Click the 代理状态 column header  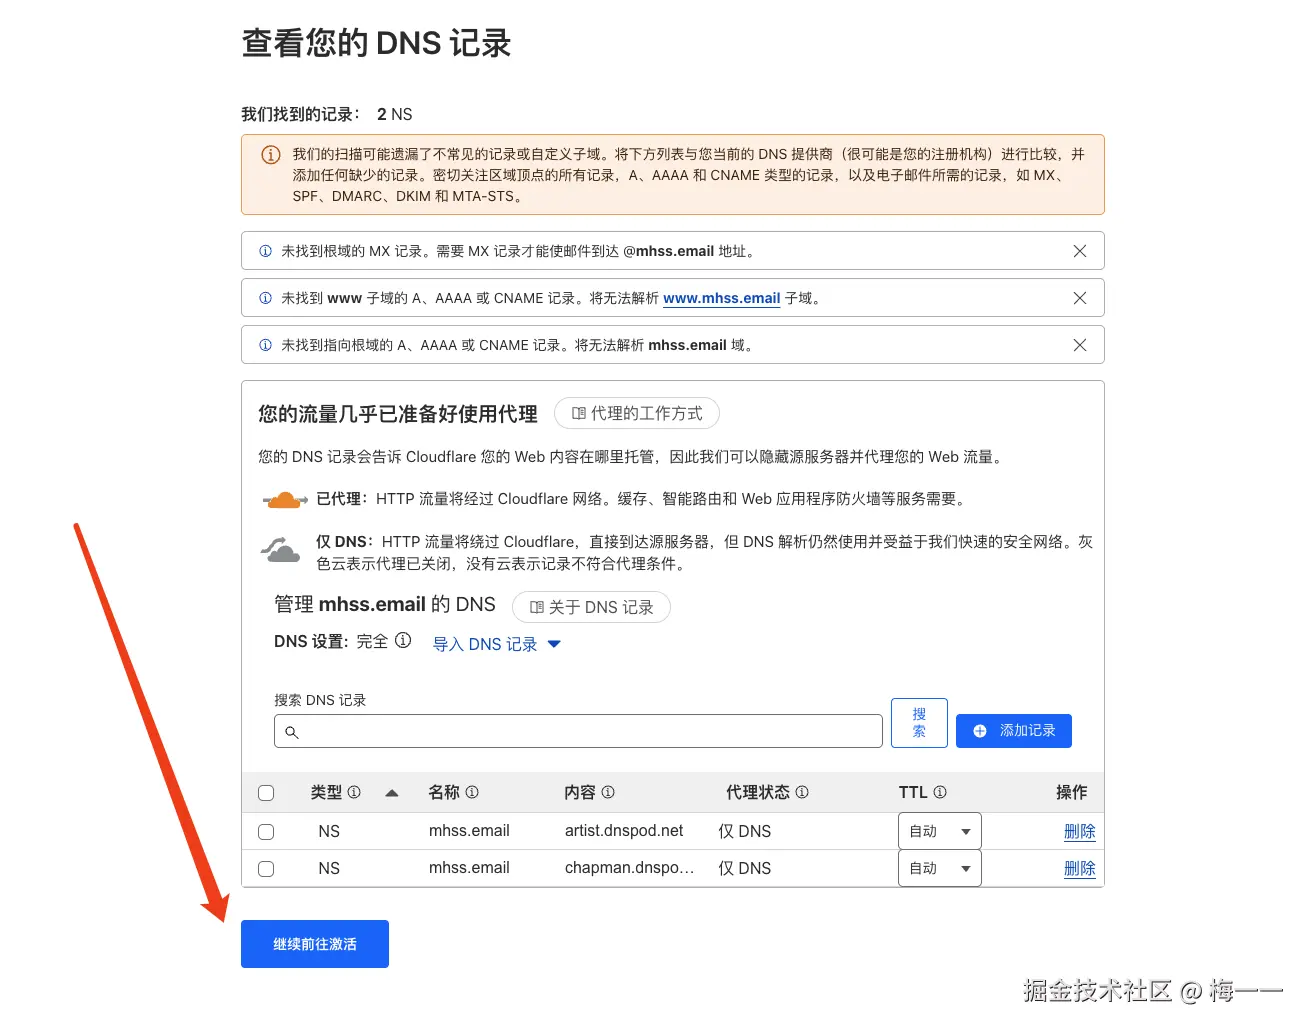[x=758, y=792]
